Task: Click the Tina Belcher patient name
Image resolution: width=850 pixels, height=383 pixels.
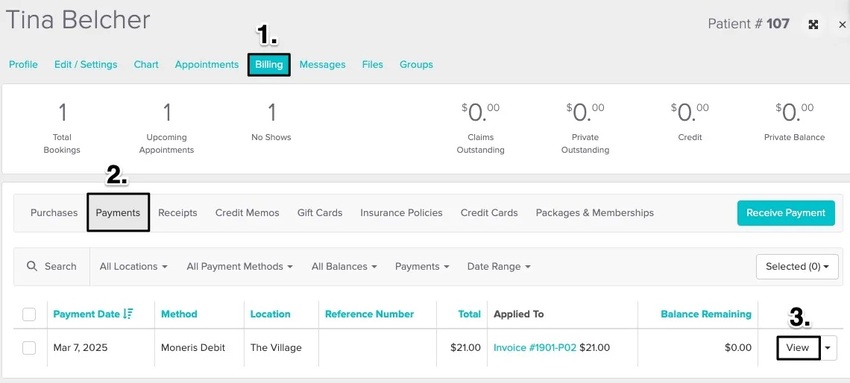Action: [x=78, y=21]
